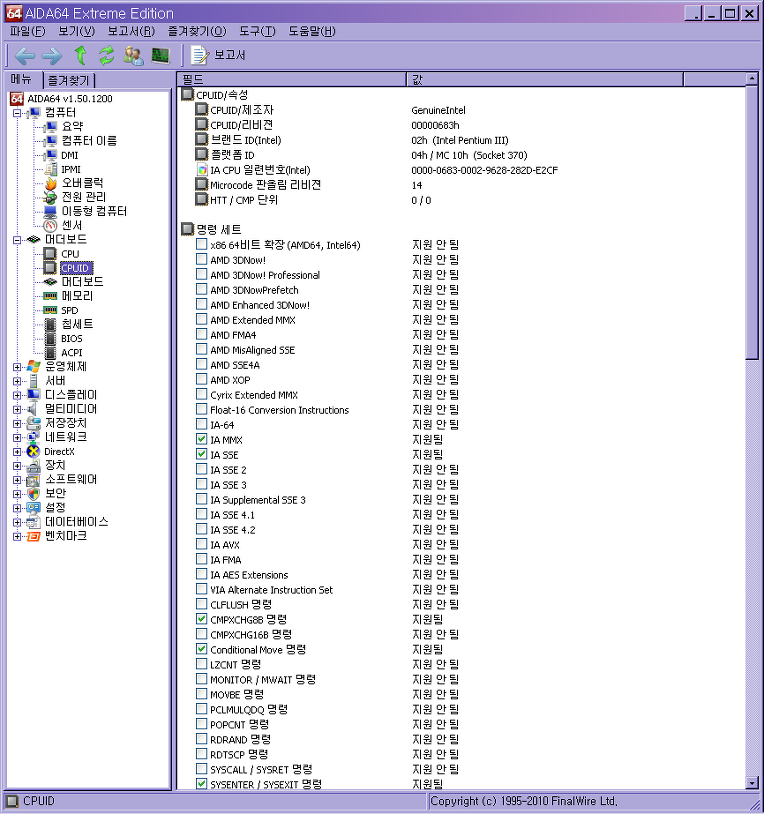
Task: Open the IPMI tree item
Action: [x=71, y=169]
